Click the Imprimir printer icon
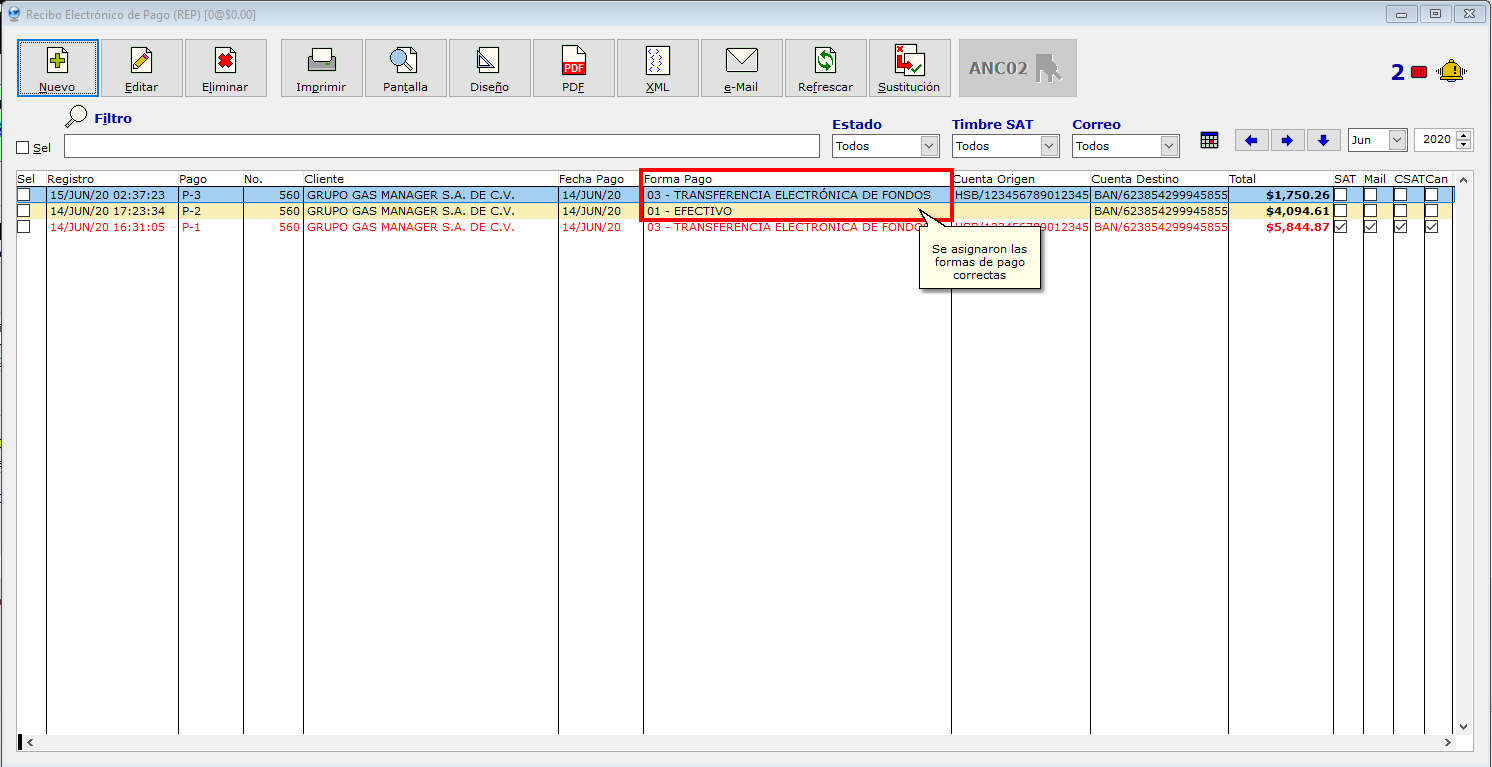Viewport: 1492px width, 767px height. 321,62
